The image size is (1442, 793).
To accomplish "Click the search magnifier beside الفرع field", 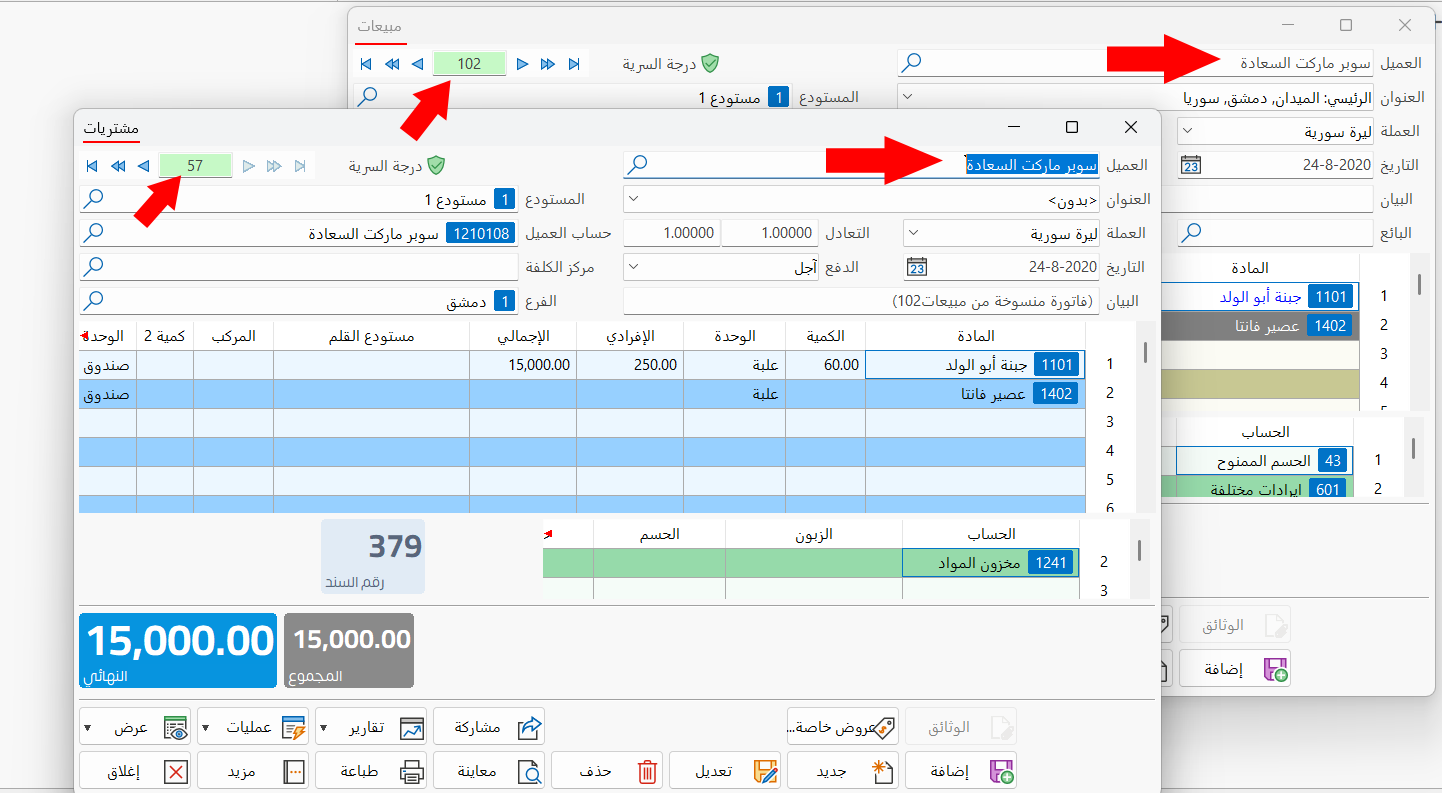I will coord(95,299).
